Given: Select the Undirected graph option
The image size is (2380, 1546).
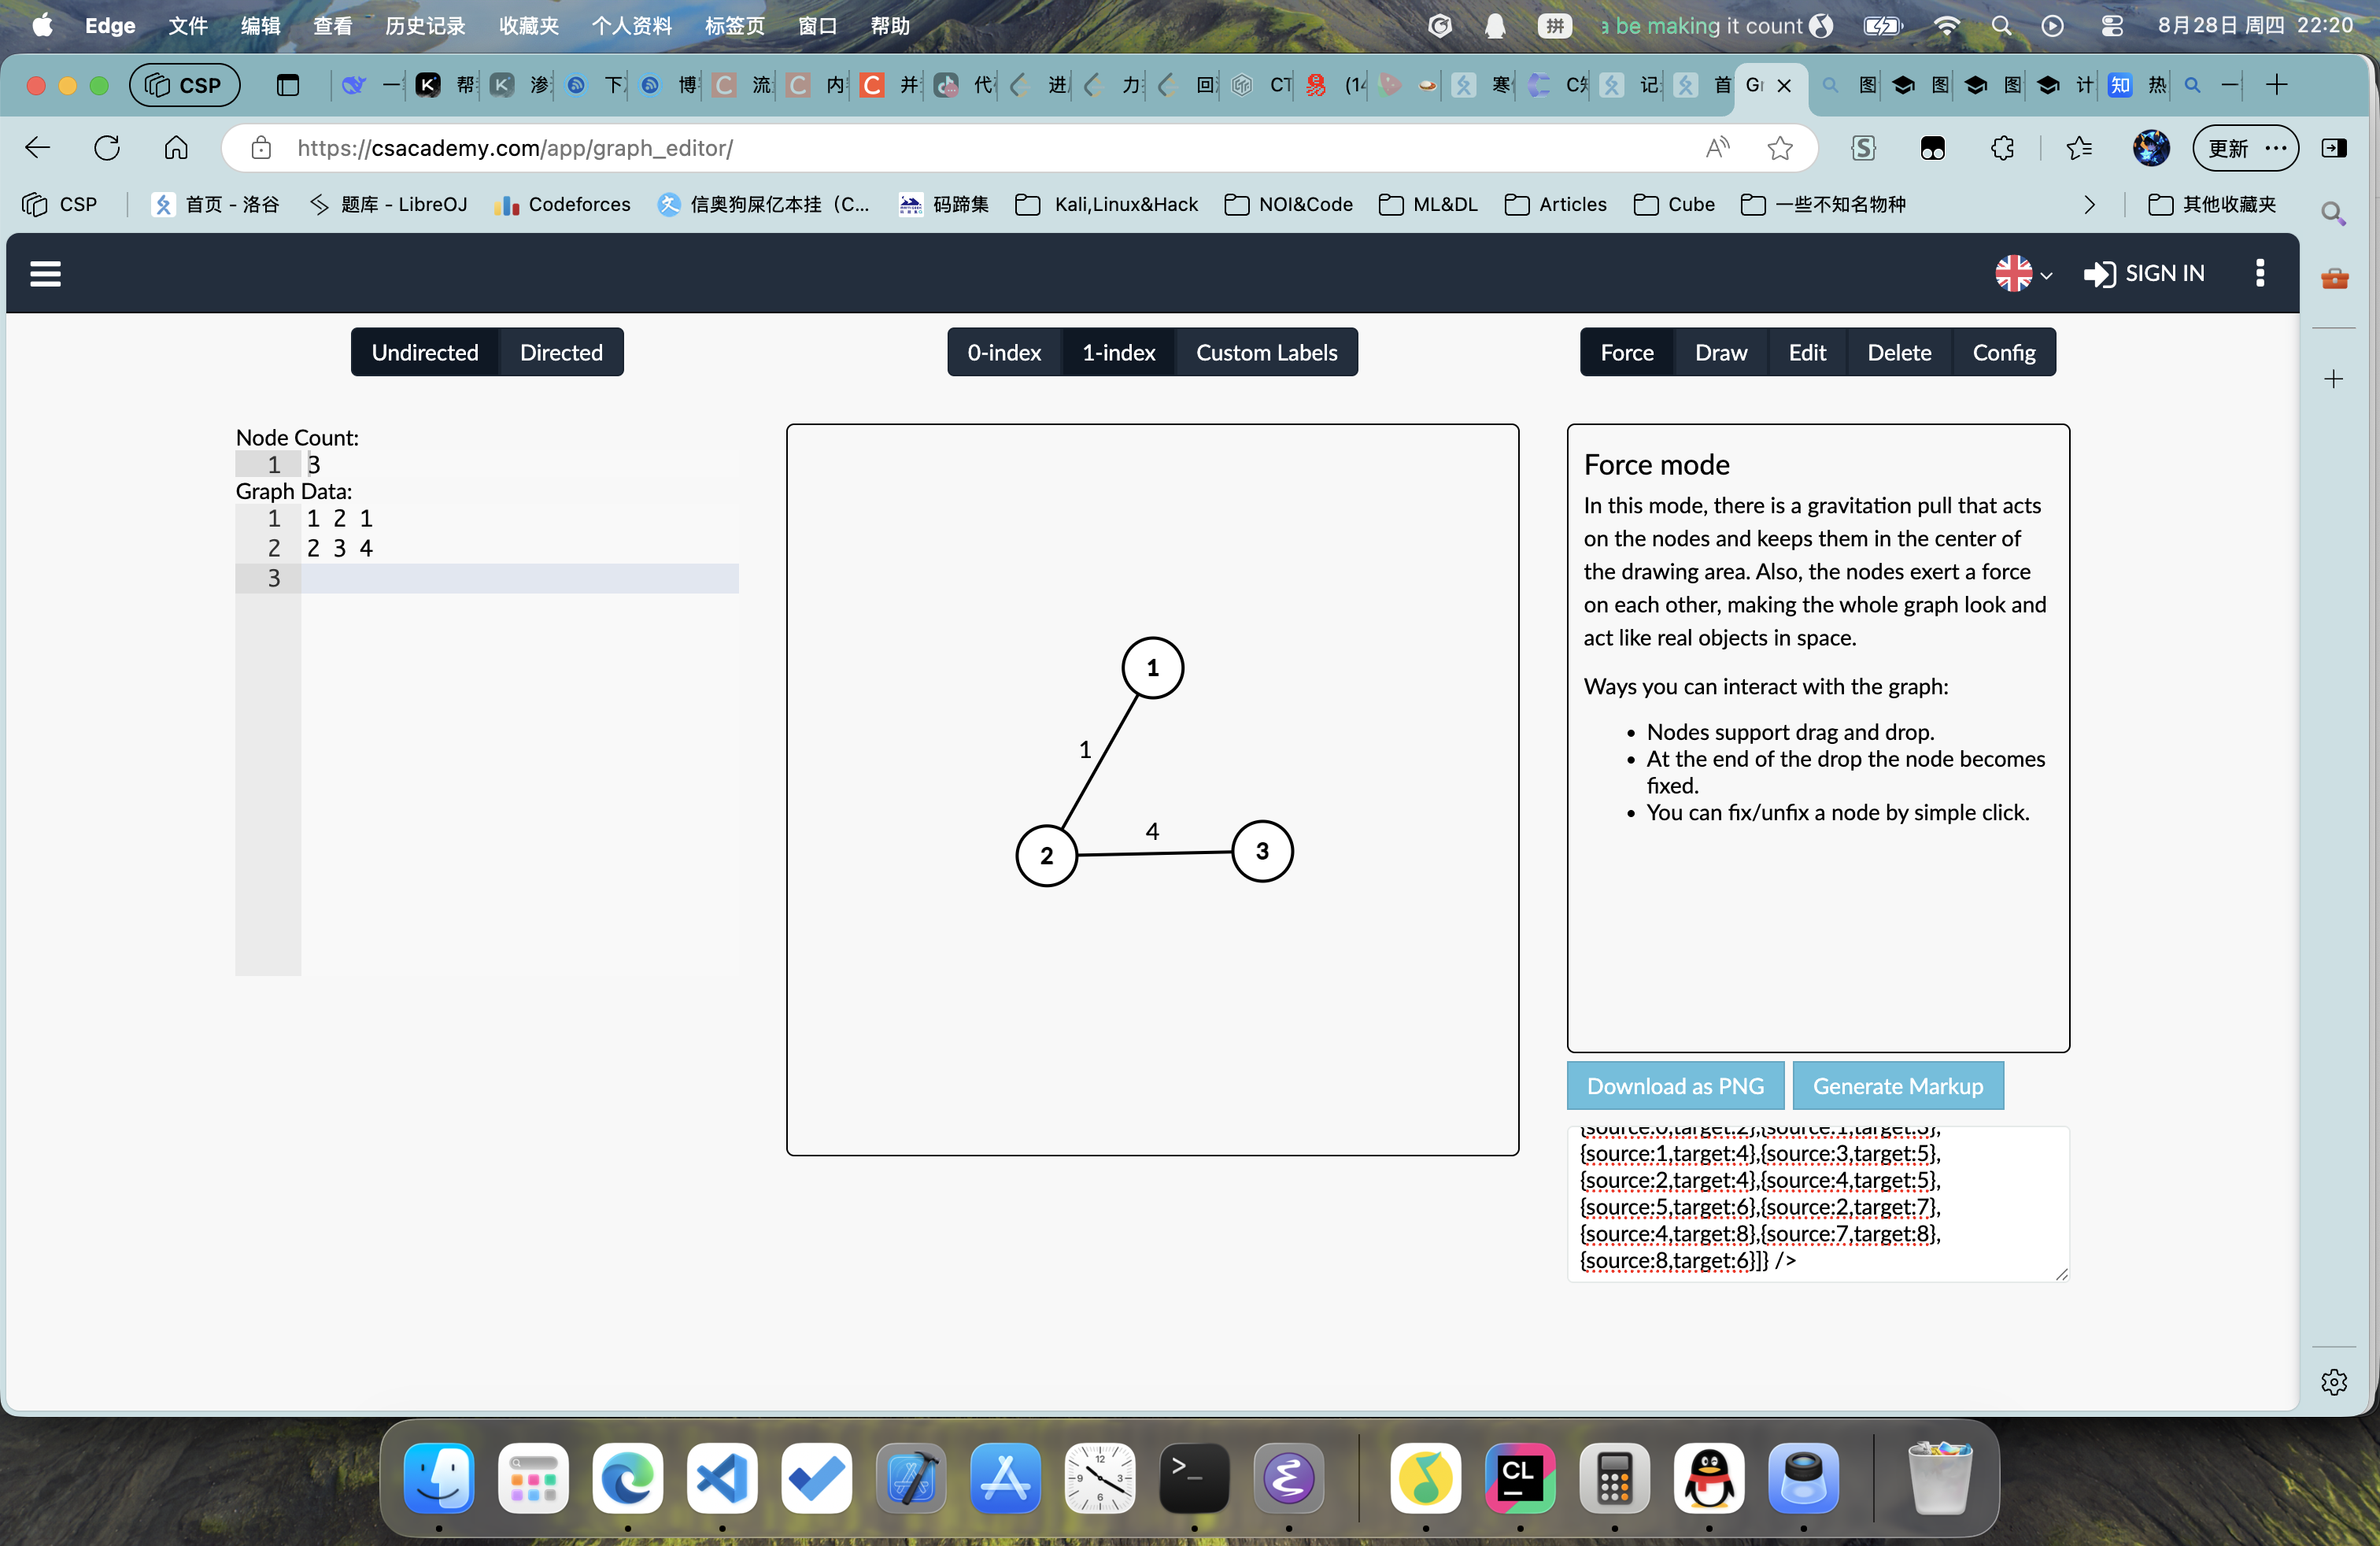Looking at the screenshot, I should tap(424, 352).
